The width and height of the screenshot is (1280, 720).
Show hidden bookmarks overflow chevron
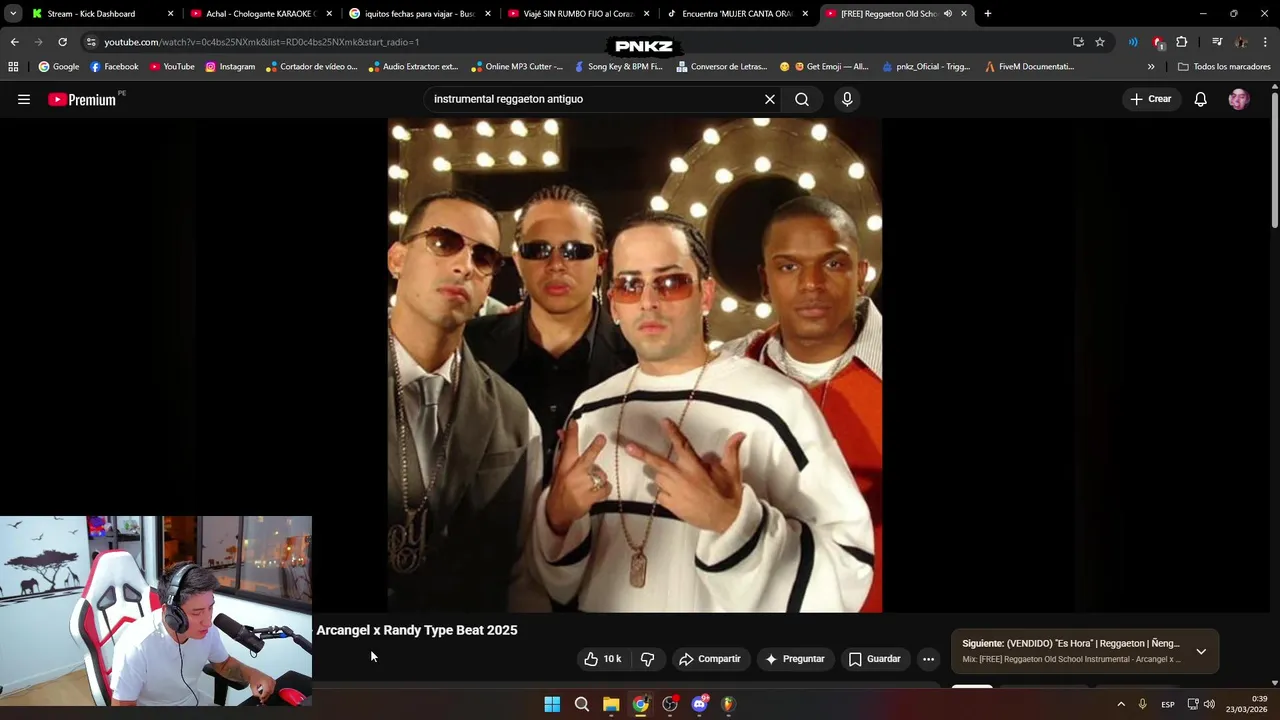(x=1151, y=67)
